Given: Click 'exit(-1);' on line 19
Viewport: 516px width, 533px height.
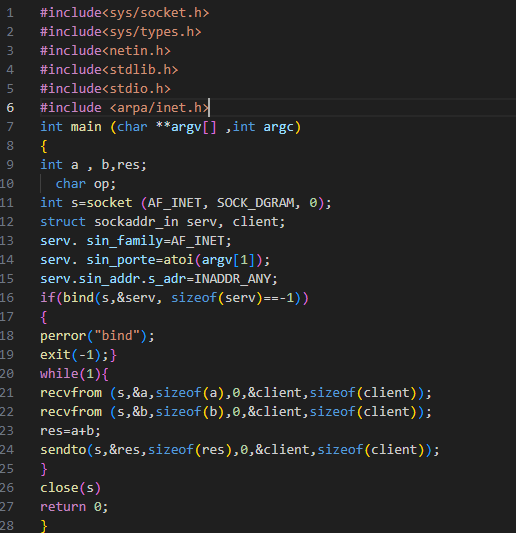Looking at the screenshot, I should tap(74, 355).
